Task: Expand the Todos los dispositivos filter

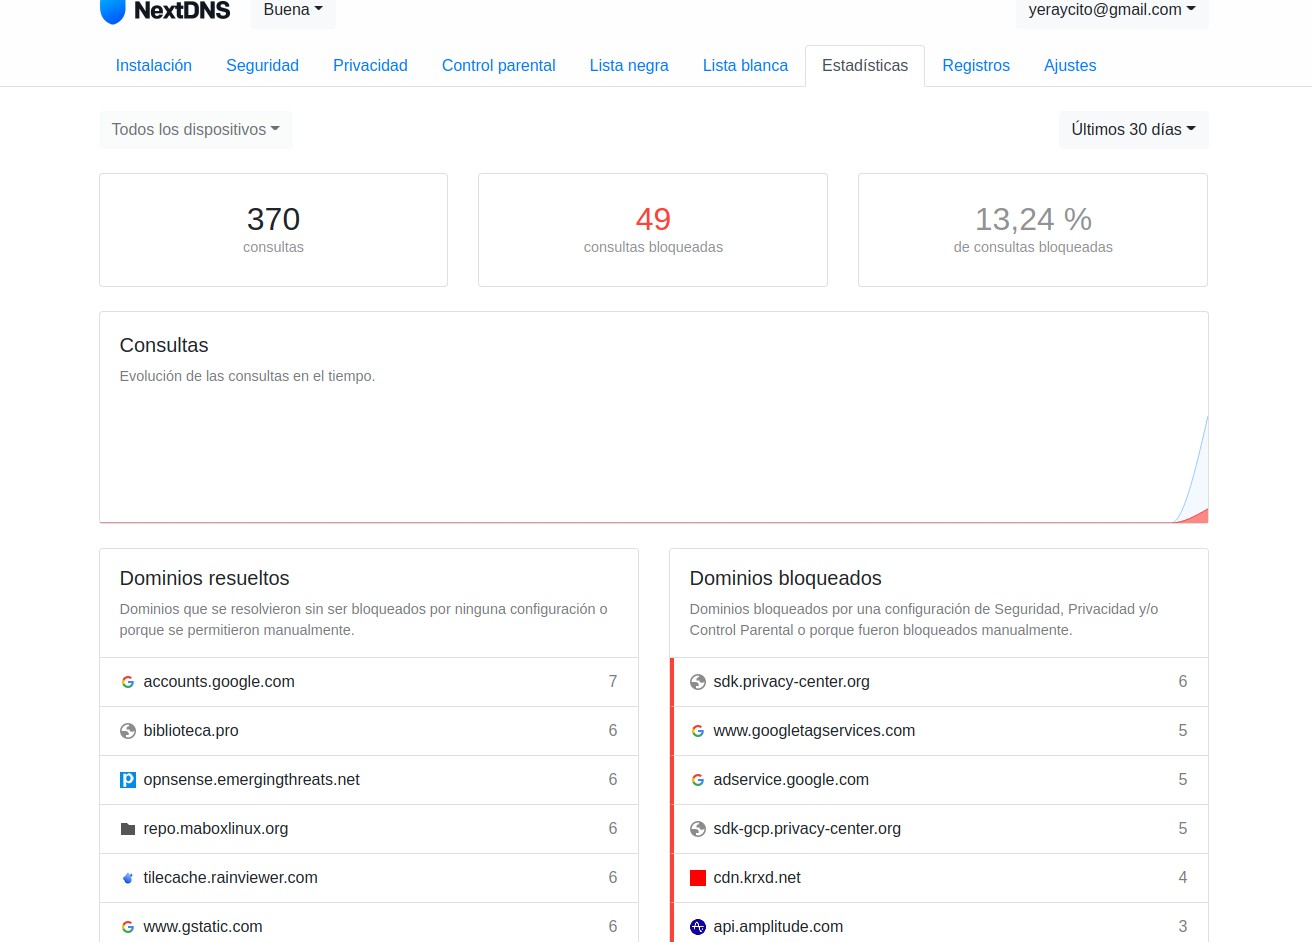Action: tap(195, 130)
